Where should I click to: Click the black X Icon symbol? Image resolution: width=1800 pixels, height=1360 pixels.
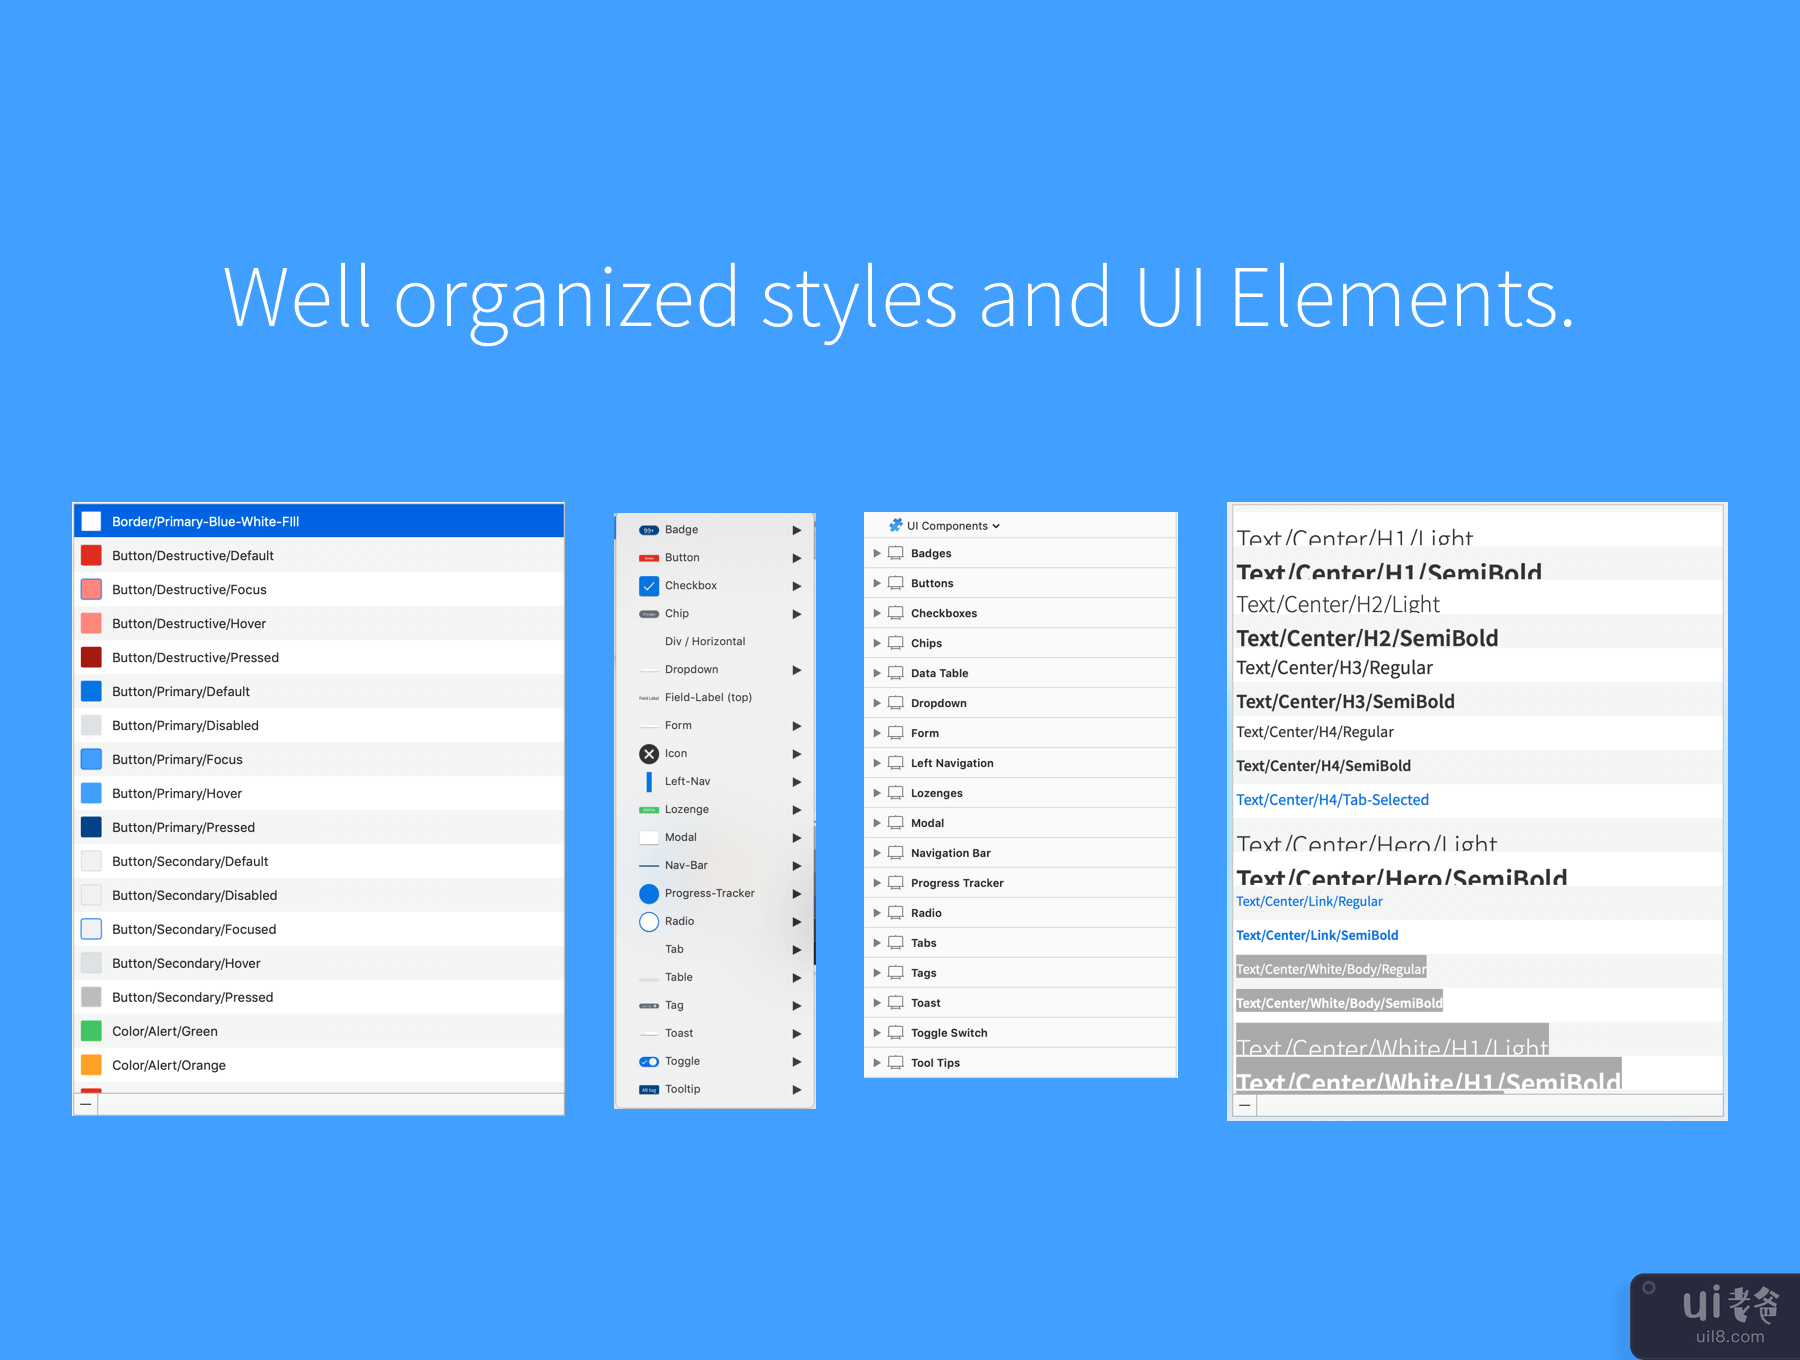[x=648, y=754]
